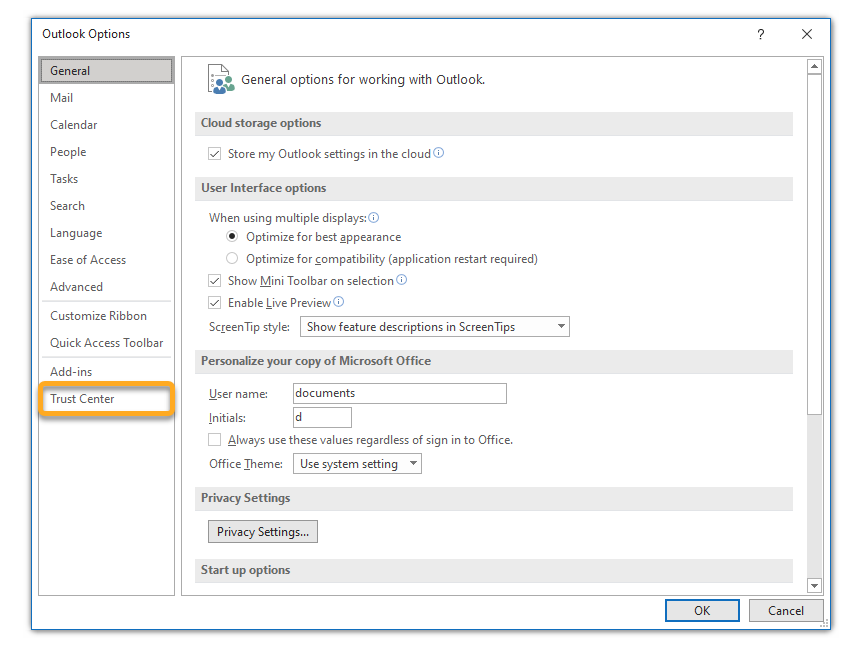Disable Enable Live Preview checkbox
Viewport: 857px width, 651px height.
(214, 303)
